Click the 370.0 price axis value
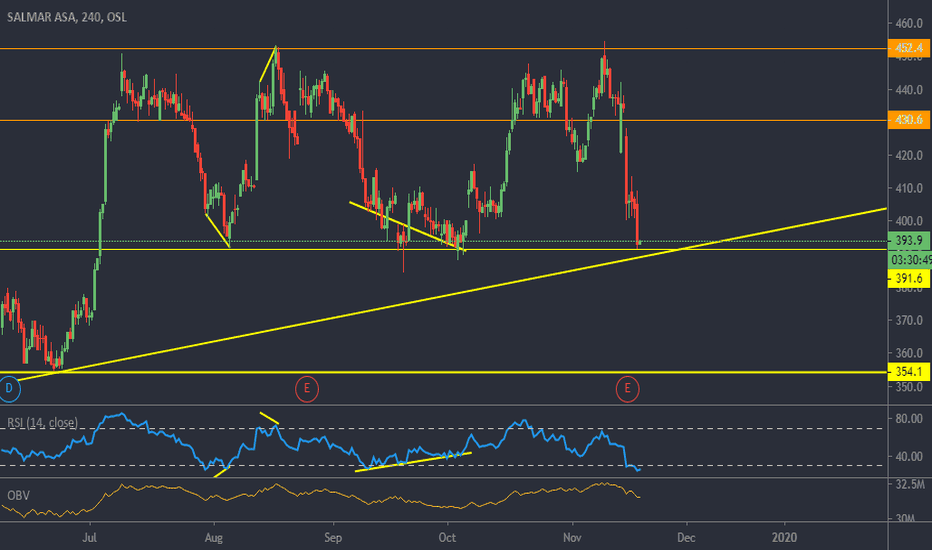Image resolution: width=932 pixels, height=550 pixels. [x=909, y=320]
